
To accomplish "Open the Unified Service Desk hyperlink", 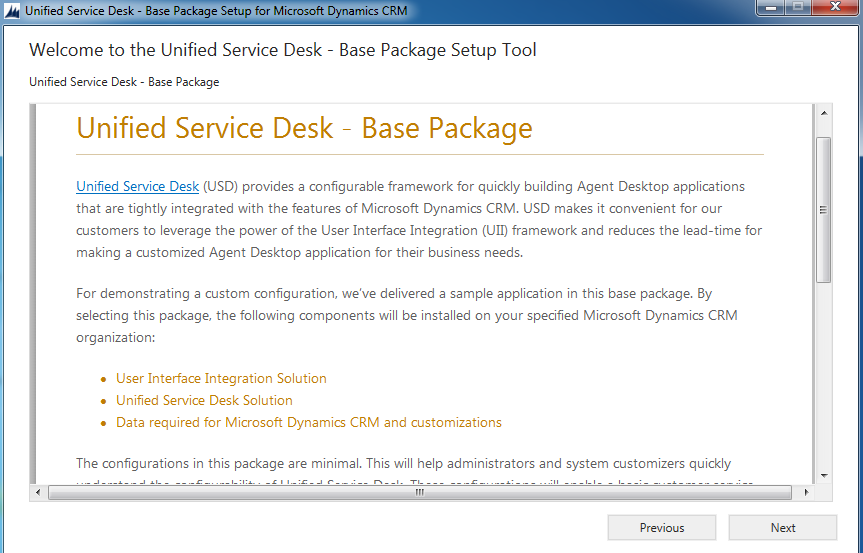I will coord(137,186).
